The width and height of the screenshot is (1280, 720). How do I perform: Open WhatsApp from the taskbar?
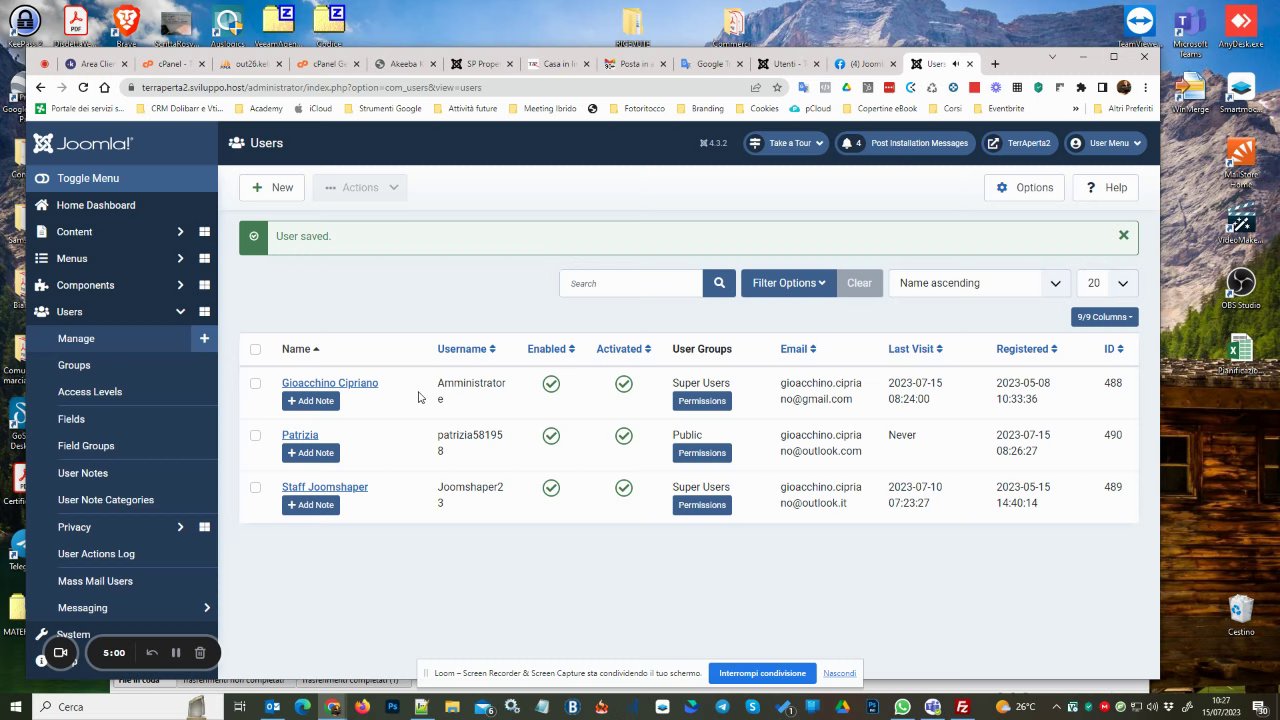(x=903, y=707)
